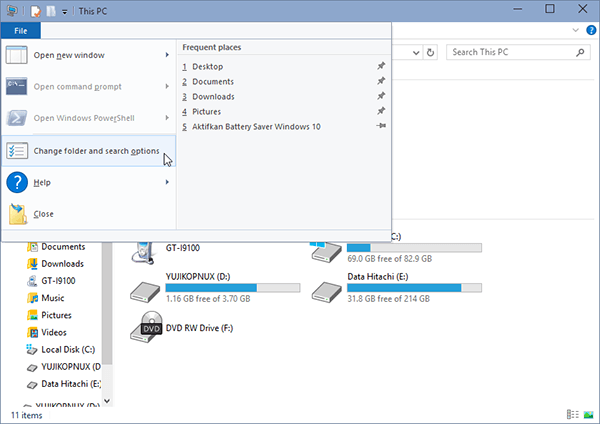
Task: Pin Aktifkan Battery Saver Windows 10 entry
Action: [x=381, y=126]
